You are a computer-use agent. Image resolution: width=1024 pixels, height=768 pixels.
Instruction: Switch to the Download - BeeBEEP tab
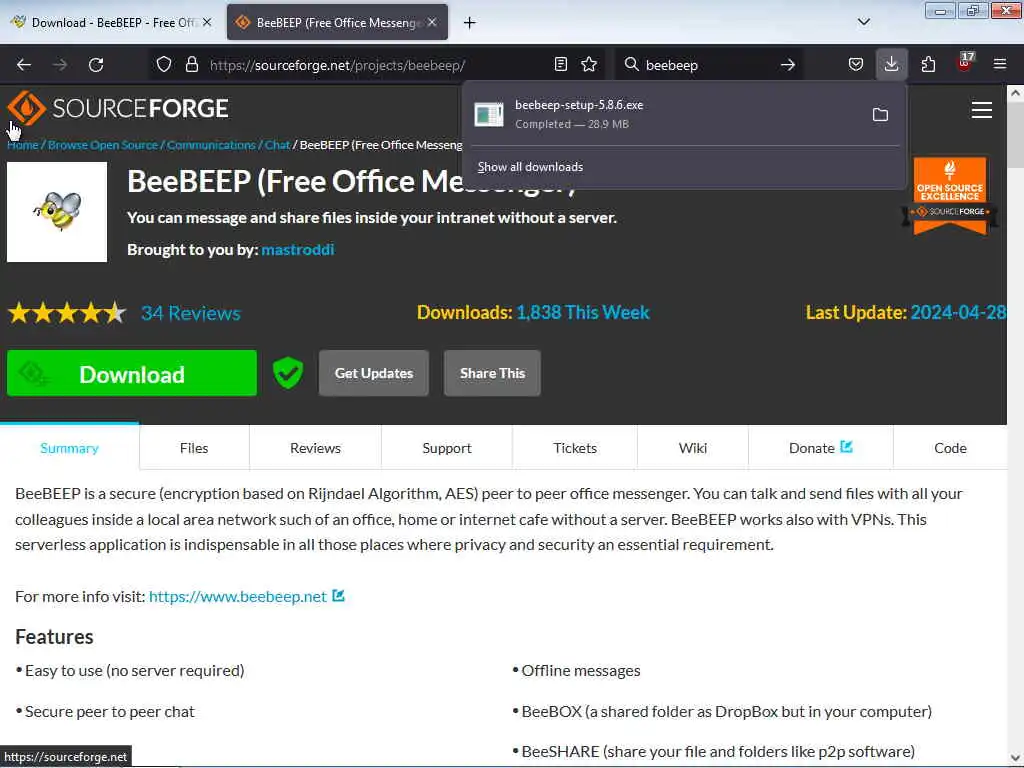point(104,22)
